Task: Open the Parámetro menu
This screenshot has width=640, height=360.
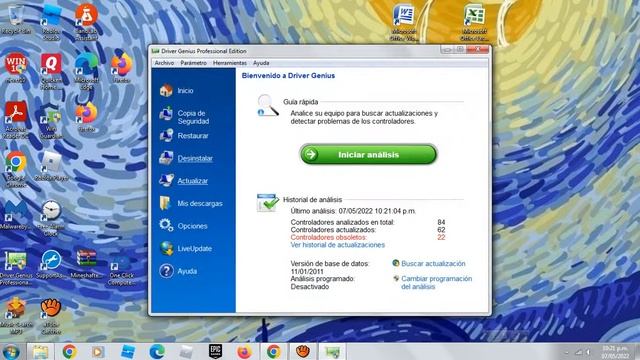Action: coord(193,63)
